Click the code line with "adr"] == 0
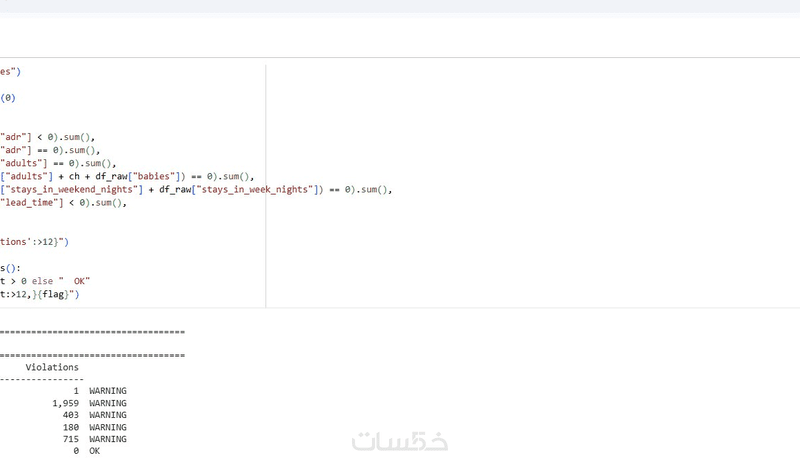 50,150
